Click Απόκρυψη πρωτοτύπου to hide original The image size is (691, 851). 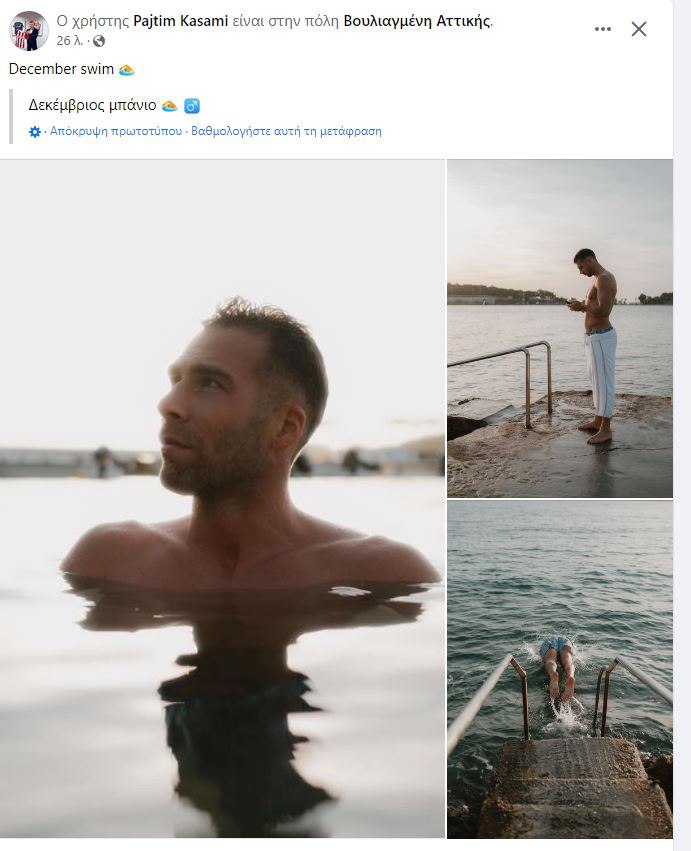pyautogui.click(x=116, y=131)
